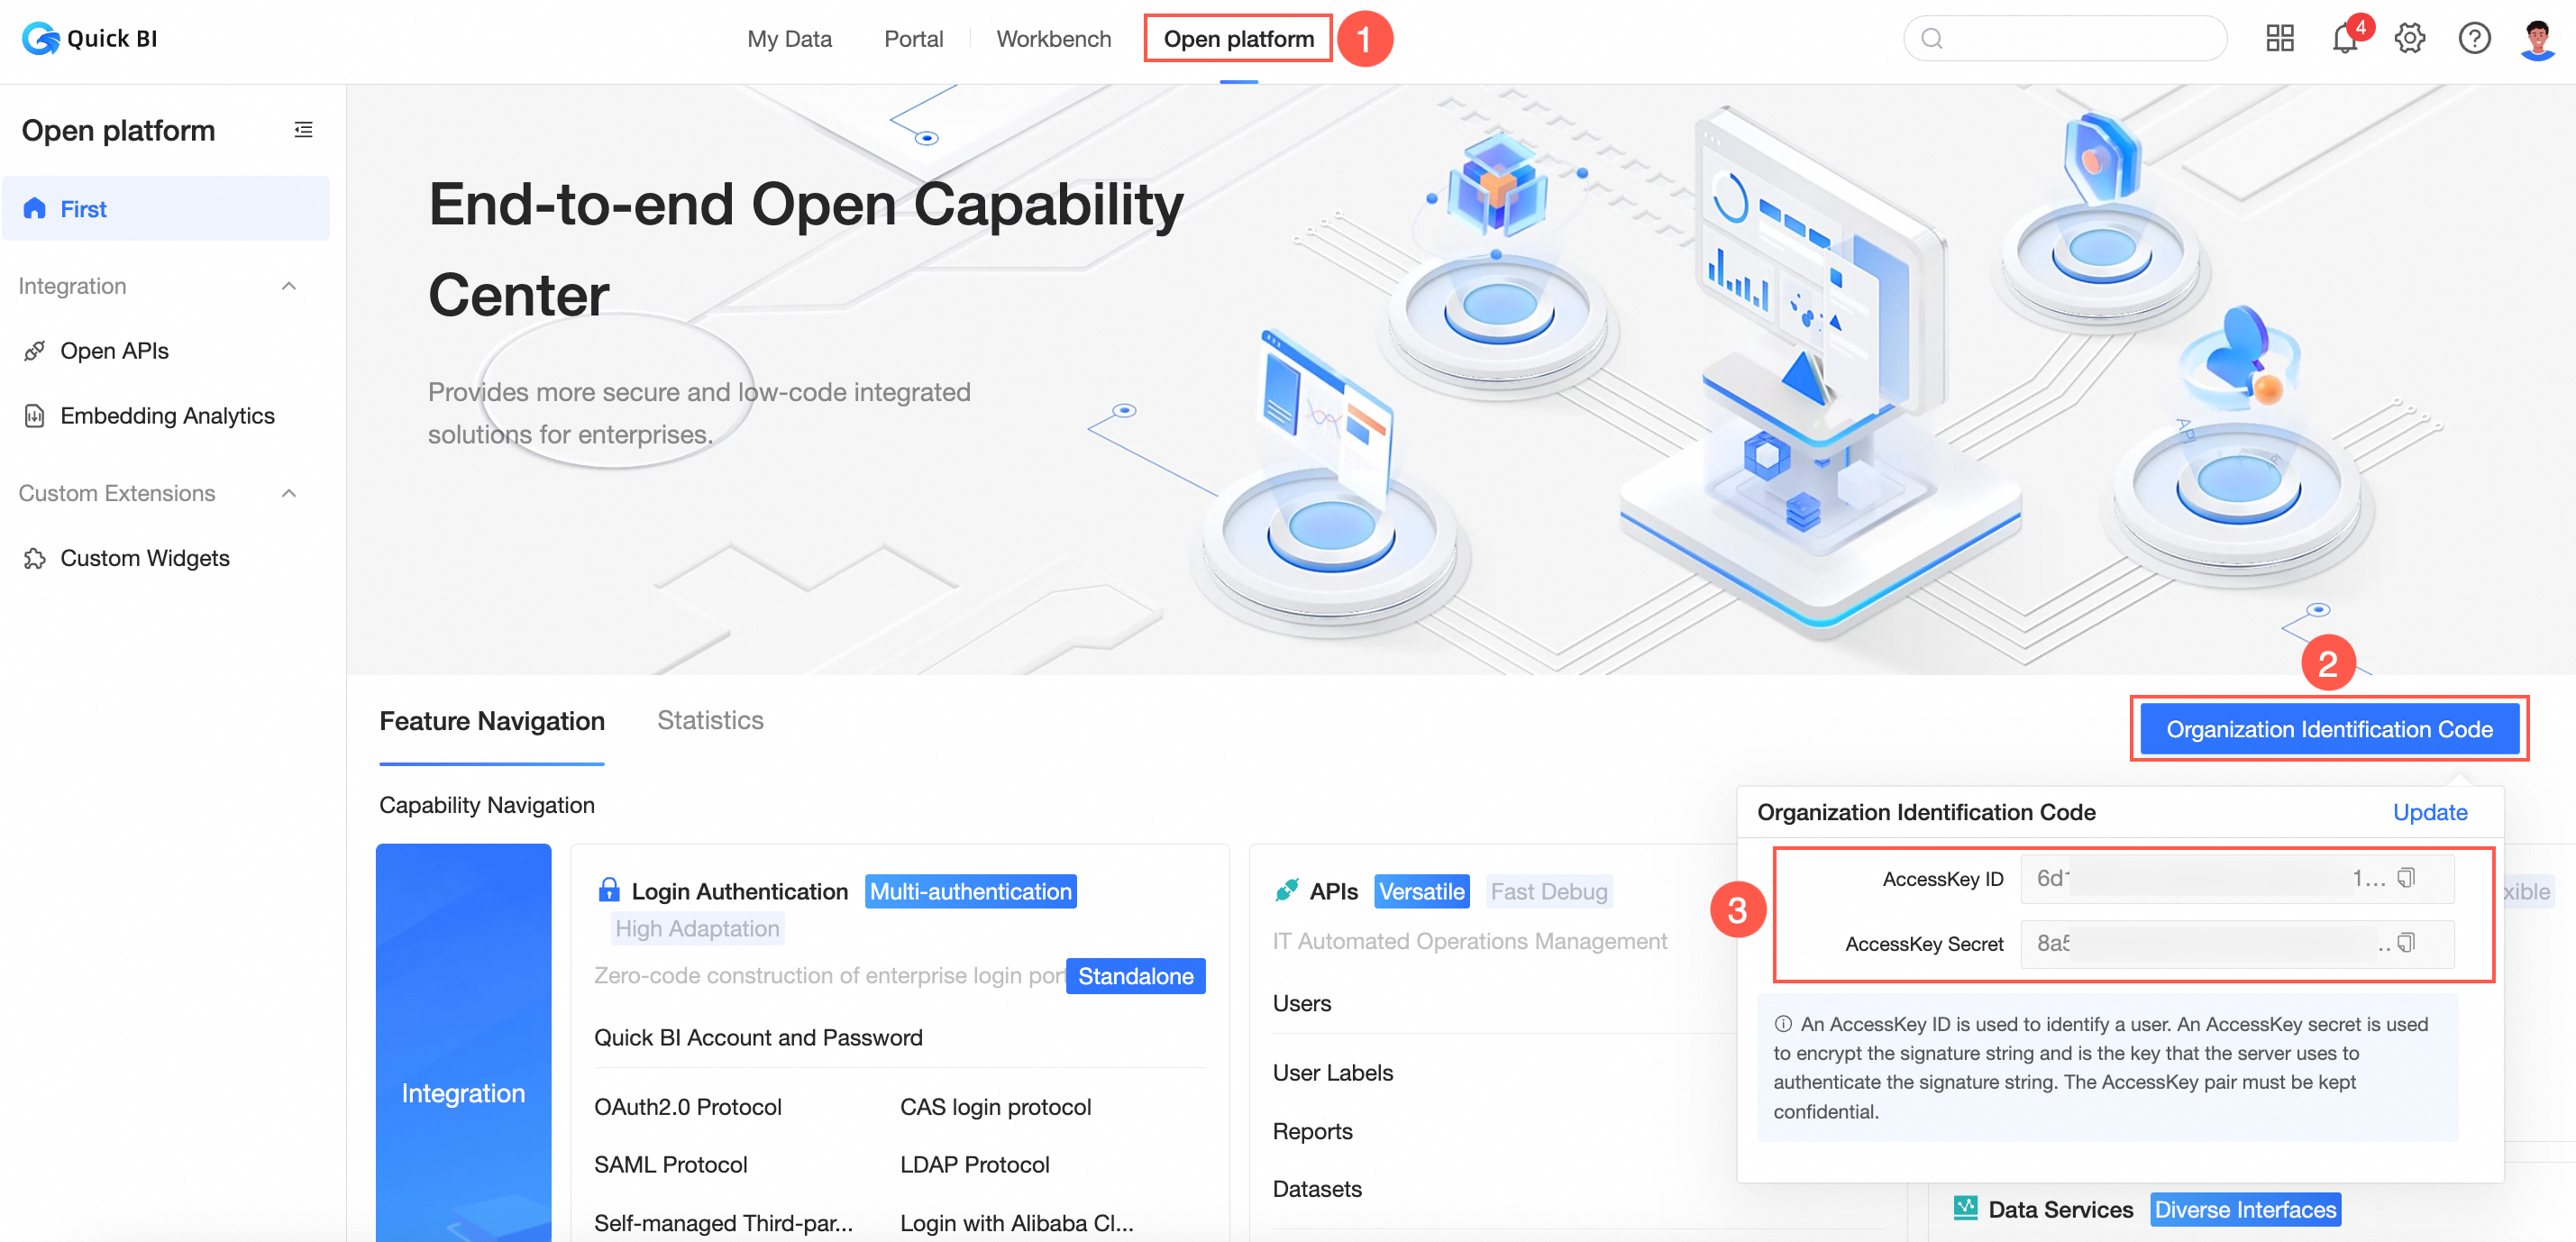Collapse the Integration sidebar section
Image resolution: width=2576 pixels, height=1242 pixels.
click(x=289, y=286)
